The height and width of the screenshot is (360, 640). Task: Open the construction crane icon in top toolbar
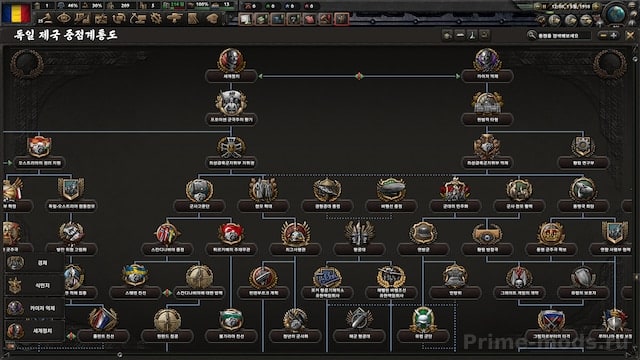(137, 18)
